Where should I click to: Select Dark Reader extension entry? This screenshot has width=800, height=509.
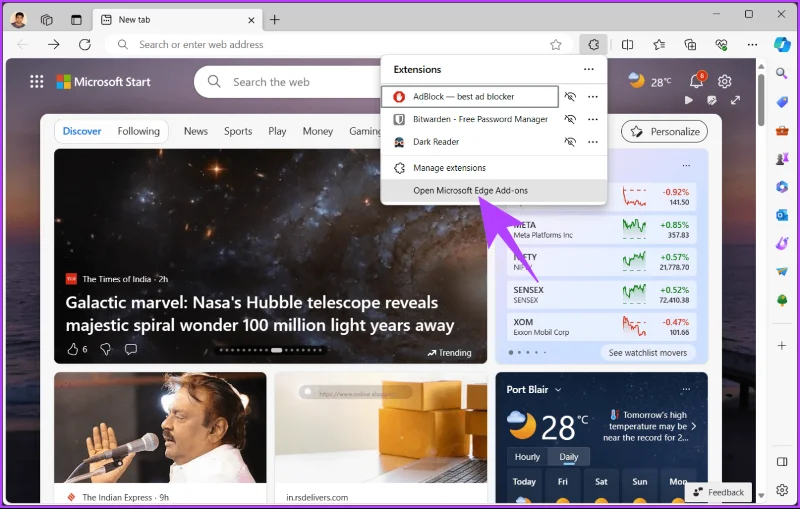(470, 142)
